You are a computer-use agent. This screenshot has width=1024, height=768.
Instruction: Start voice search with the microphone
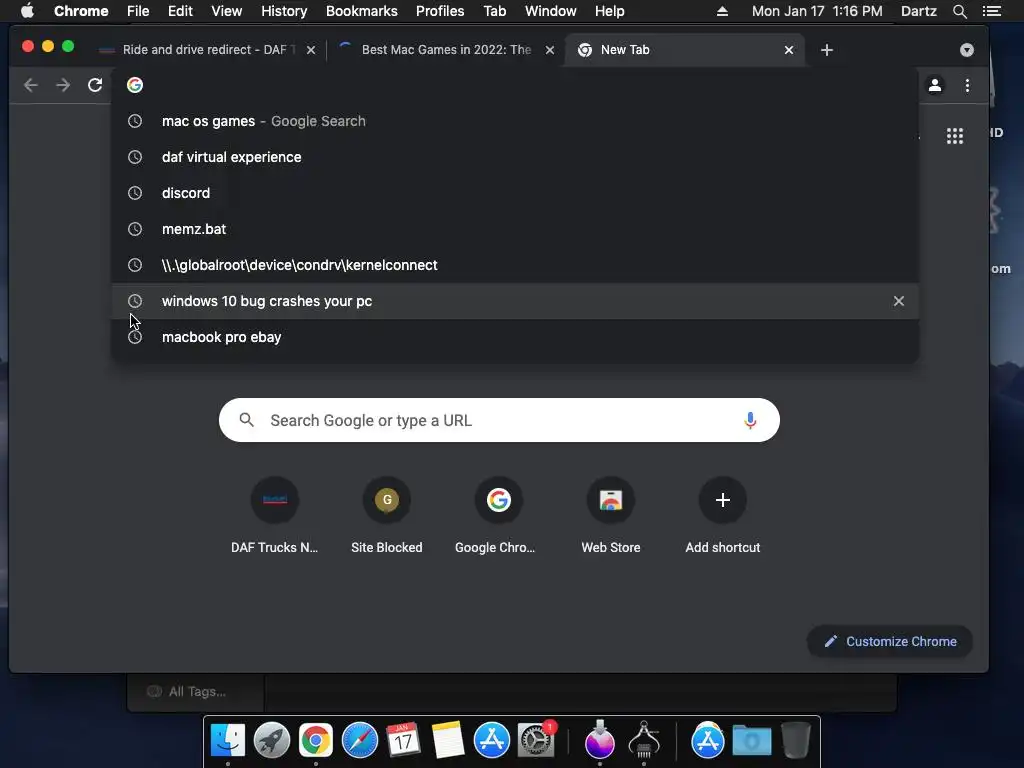pyautogui.click(x=750, y=421)
